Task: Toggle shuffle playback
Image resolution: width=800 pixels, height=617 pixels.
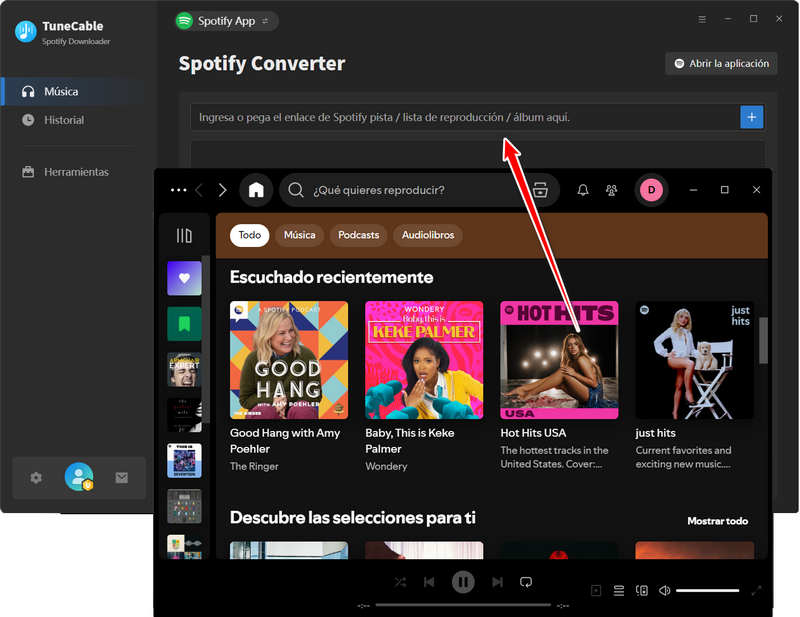Action: click(x=400, y=582)
